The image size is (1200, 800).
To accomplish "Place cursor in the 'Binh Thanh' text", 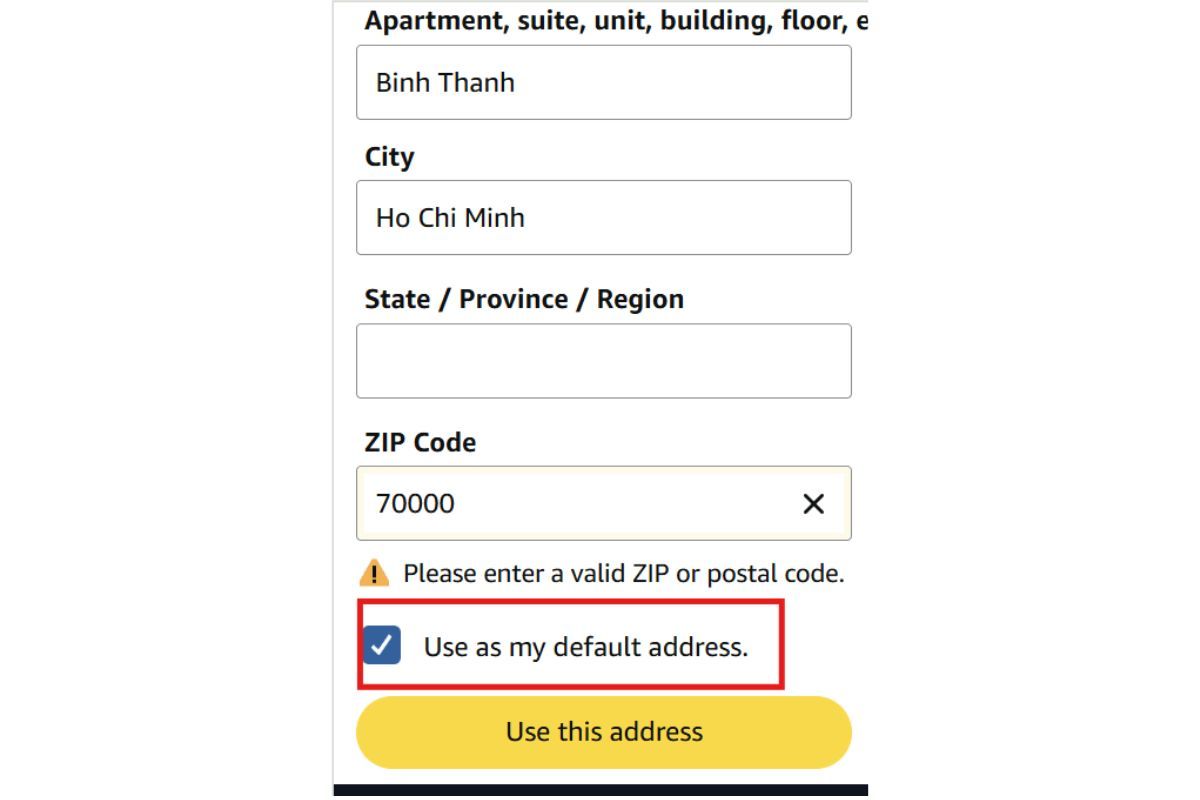I will tap(445, 82).
